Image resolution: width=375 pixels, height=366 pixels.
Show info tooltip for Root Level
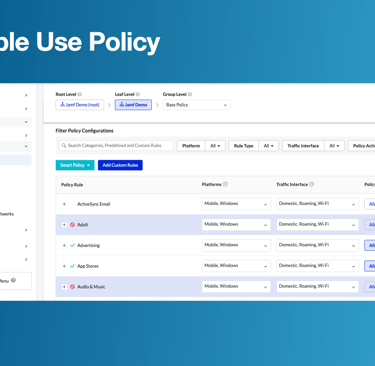coord(80,94)
